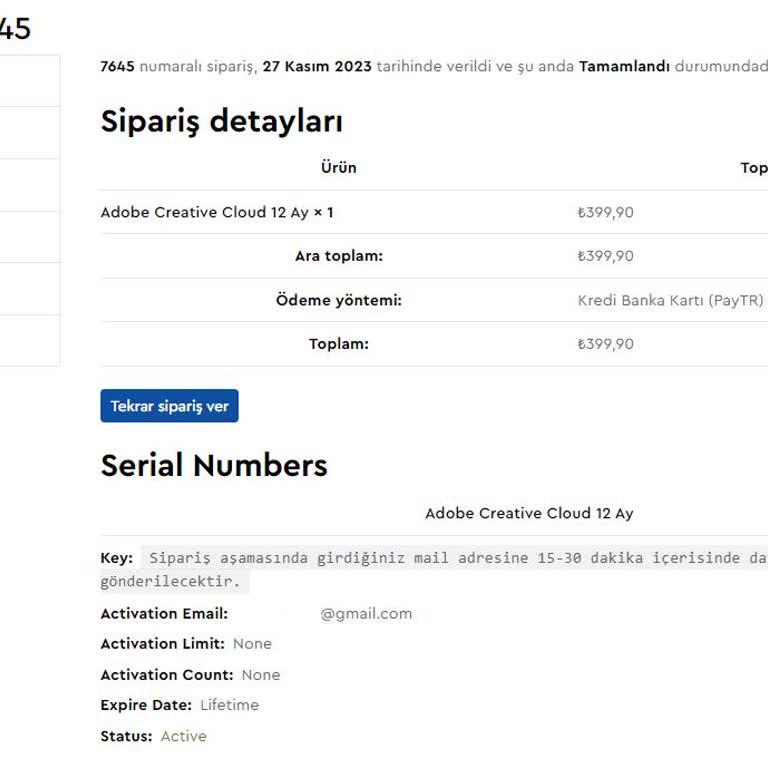
Task: Click the 'Status:' label
Action: 126,736
